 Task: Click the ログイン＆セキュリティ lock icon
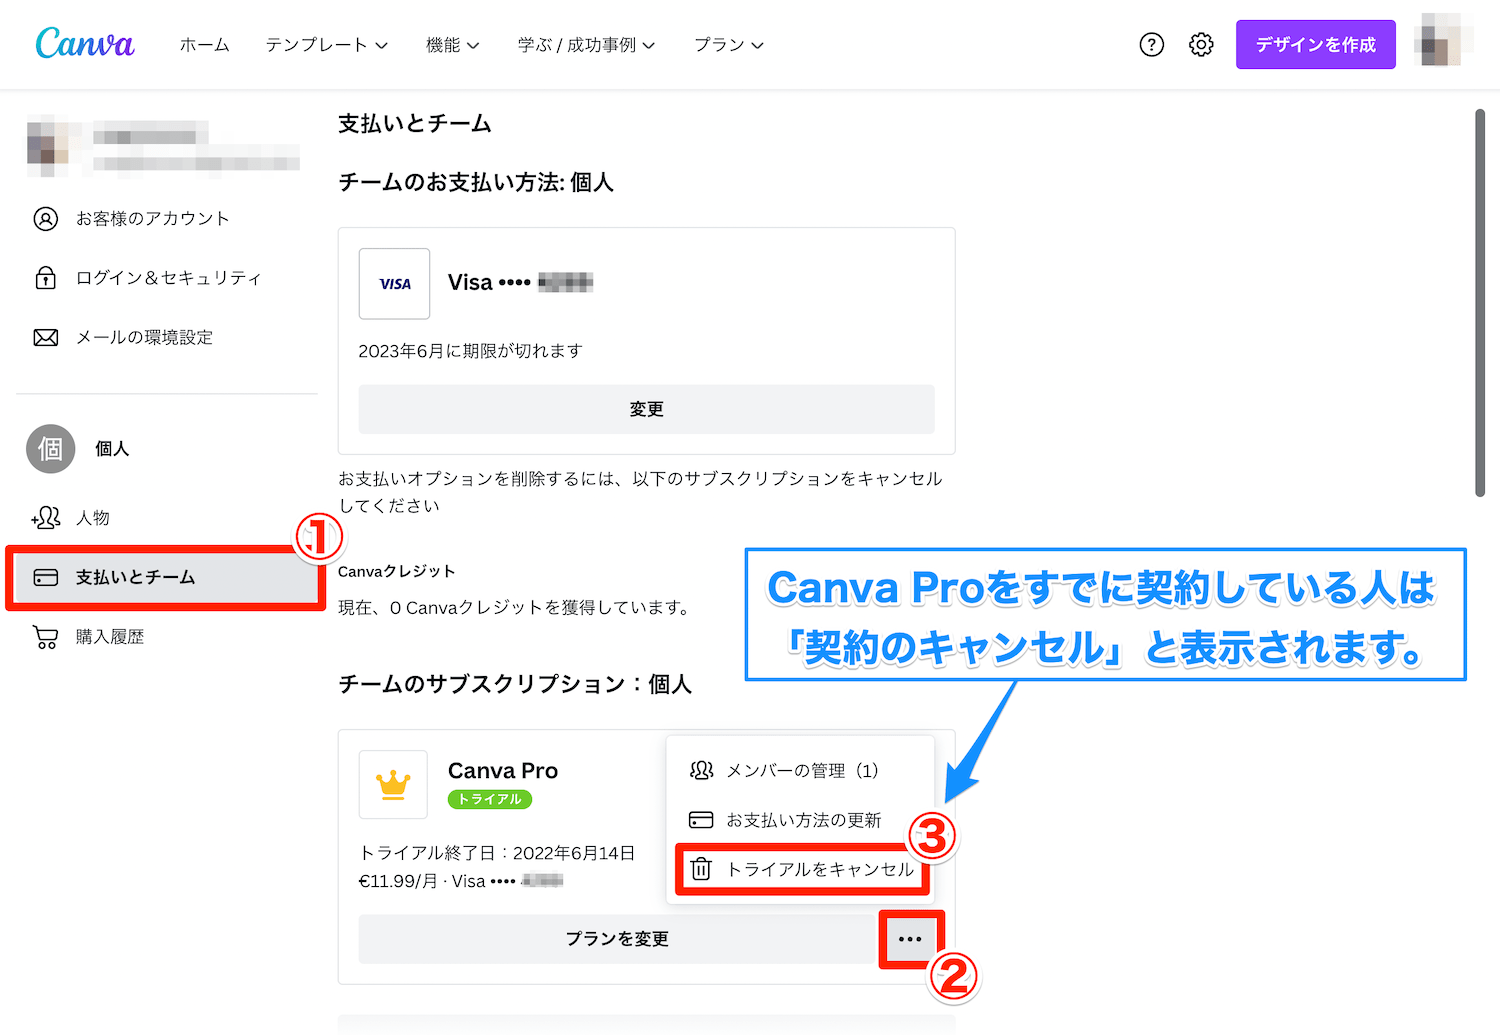tap(46, 278)
